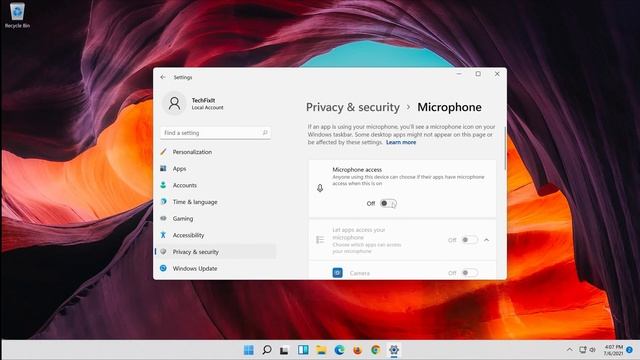Click the Windows Update sidebar icon

click(163, 268)
